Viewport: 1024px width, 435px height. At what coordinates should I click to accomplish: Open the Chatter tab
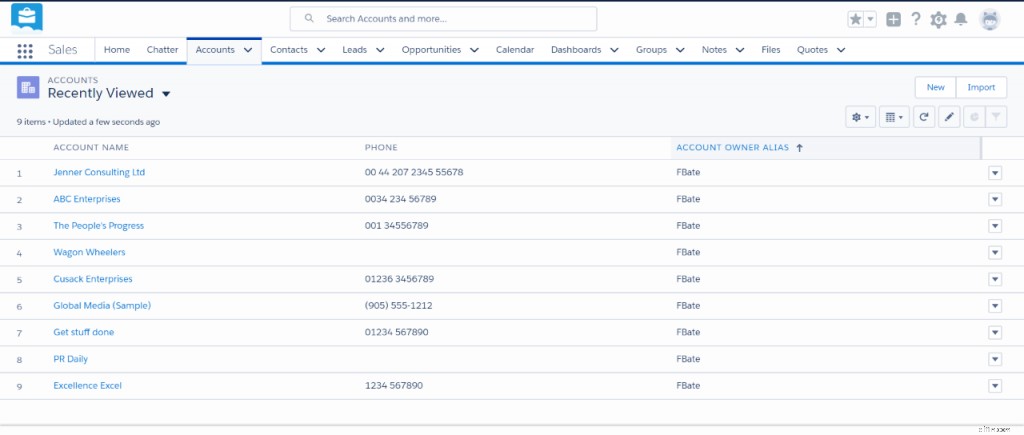coord(163,50)
